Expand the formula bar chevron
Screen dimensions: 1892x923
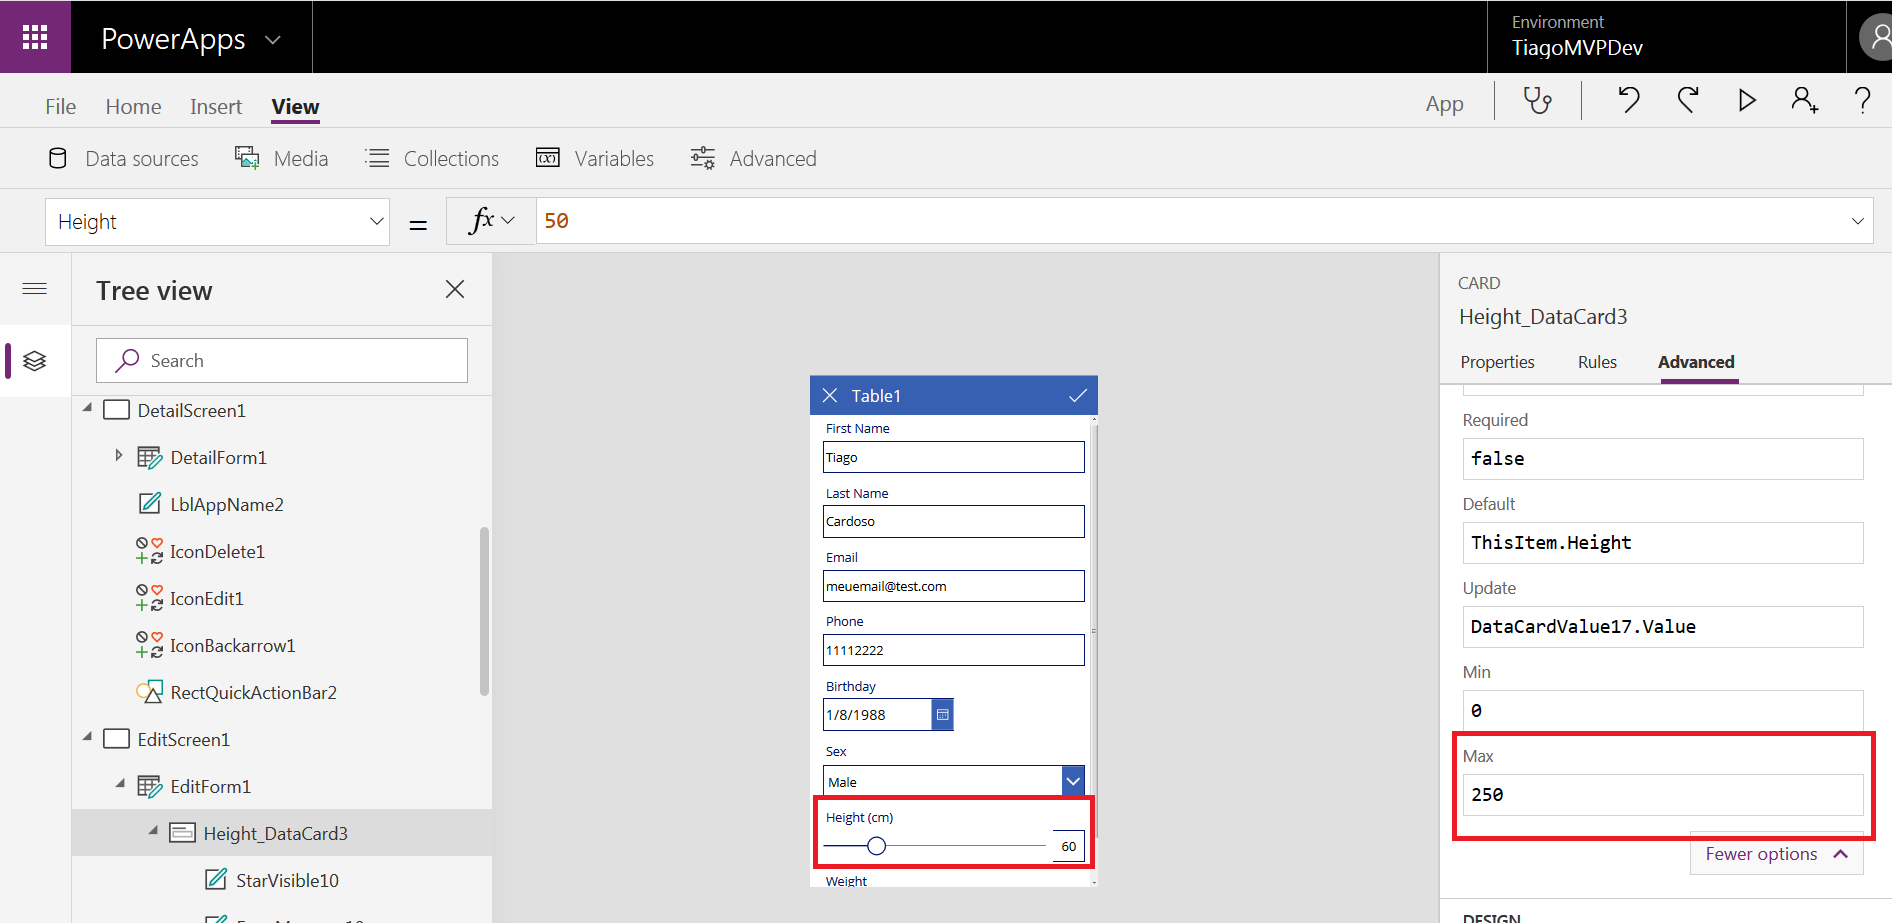[x=1857, y=221]
